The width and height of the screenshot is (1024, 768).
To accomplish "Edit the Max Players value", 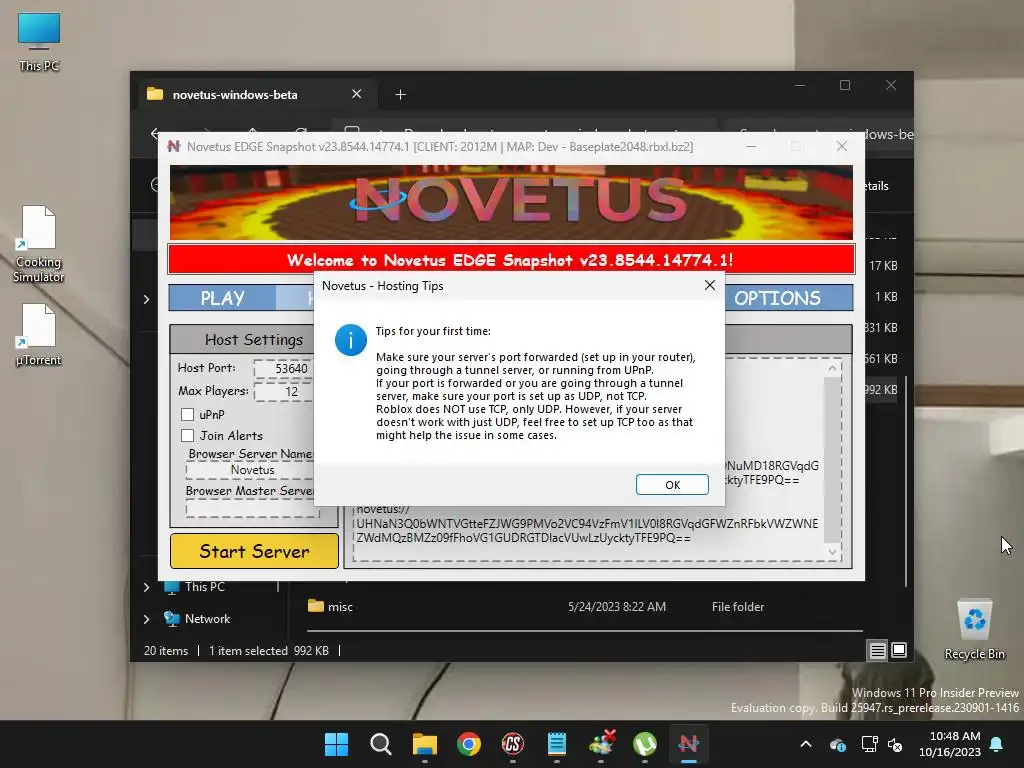I will coord(284,391).
